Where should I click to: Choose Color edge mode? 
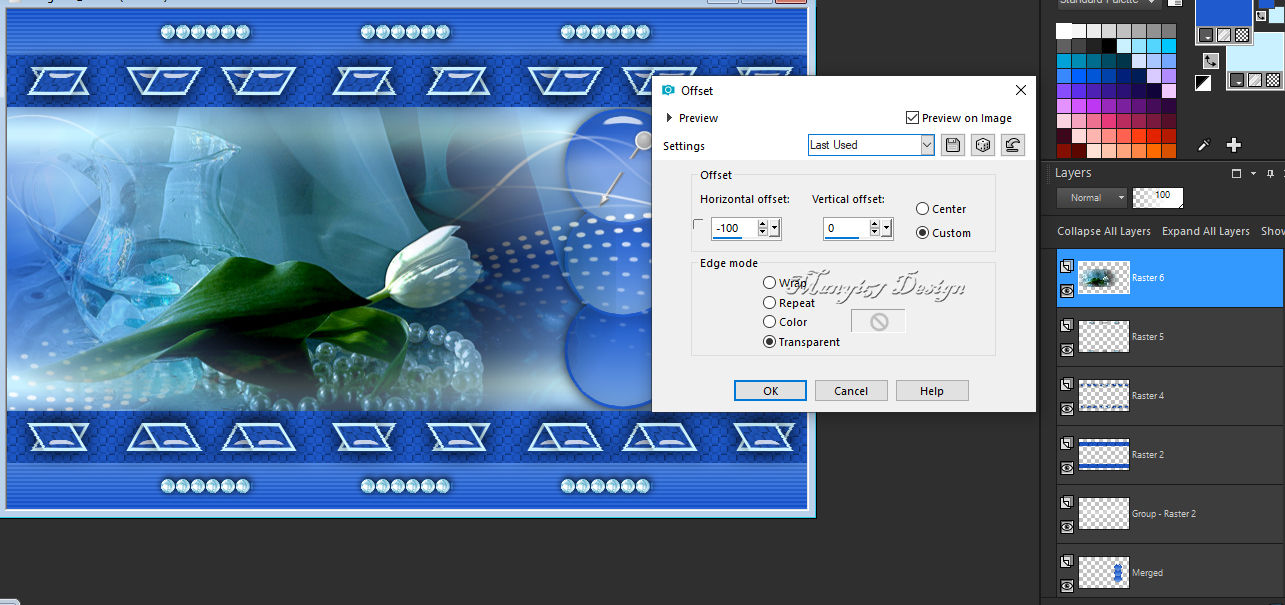coord(769,322)
